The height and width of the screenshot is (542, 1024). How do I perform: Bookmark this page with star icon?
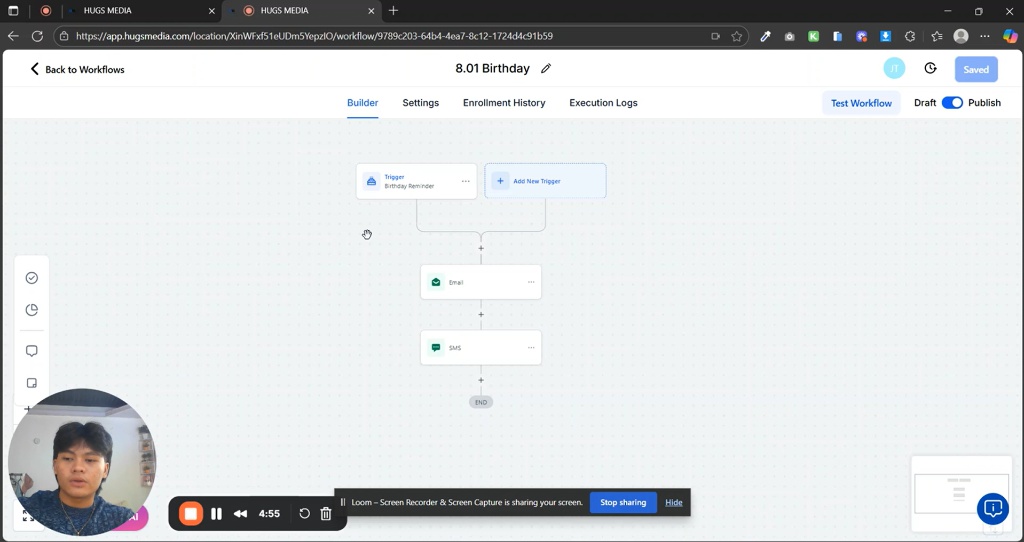click(x=737, y=37)
